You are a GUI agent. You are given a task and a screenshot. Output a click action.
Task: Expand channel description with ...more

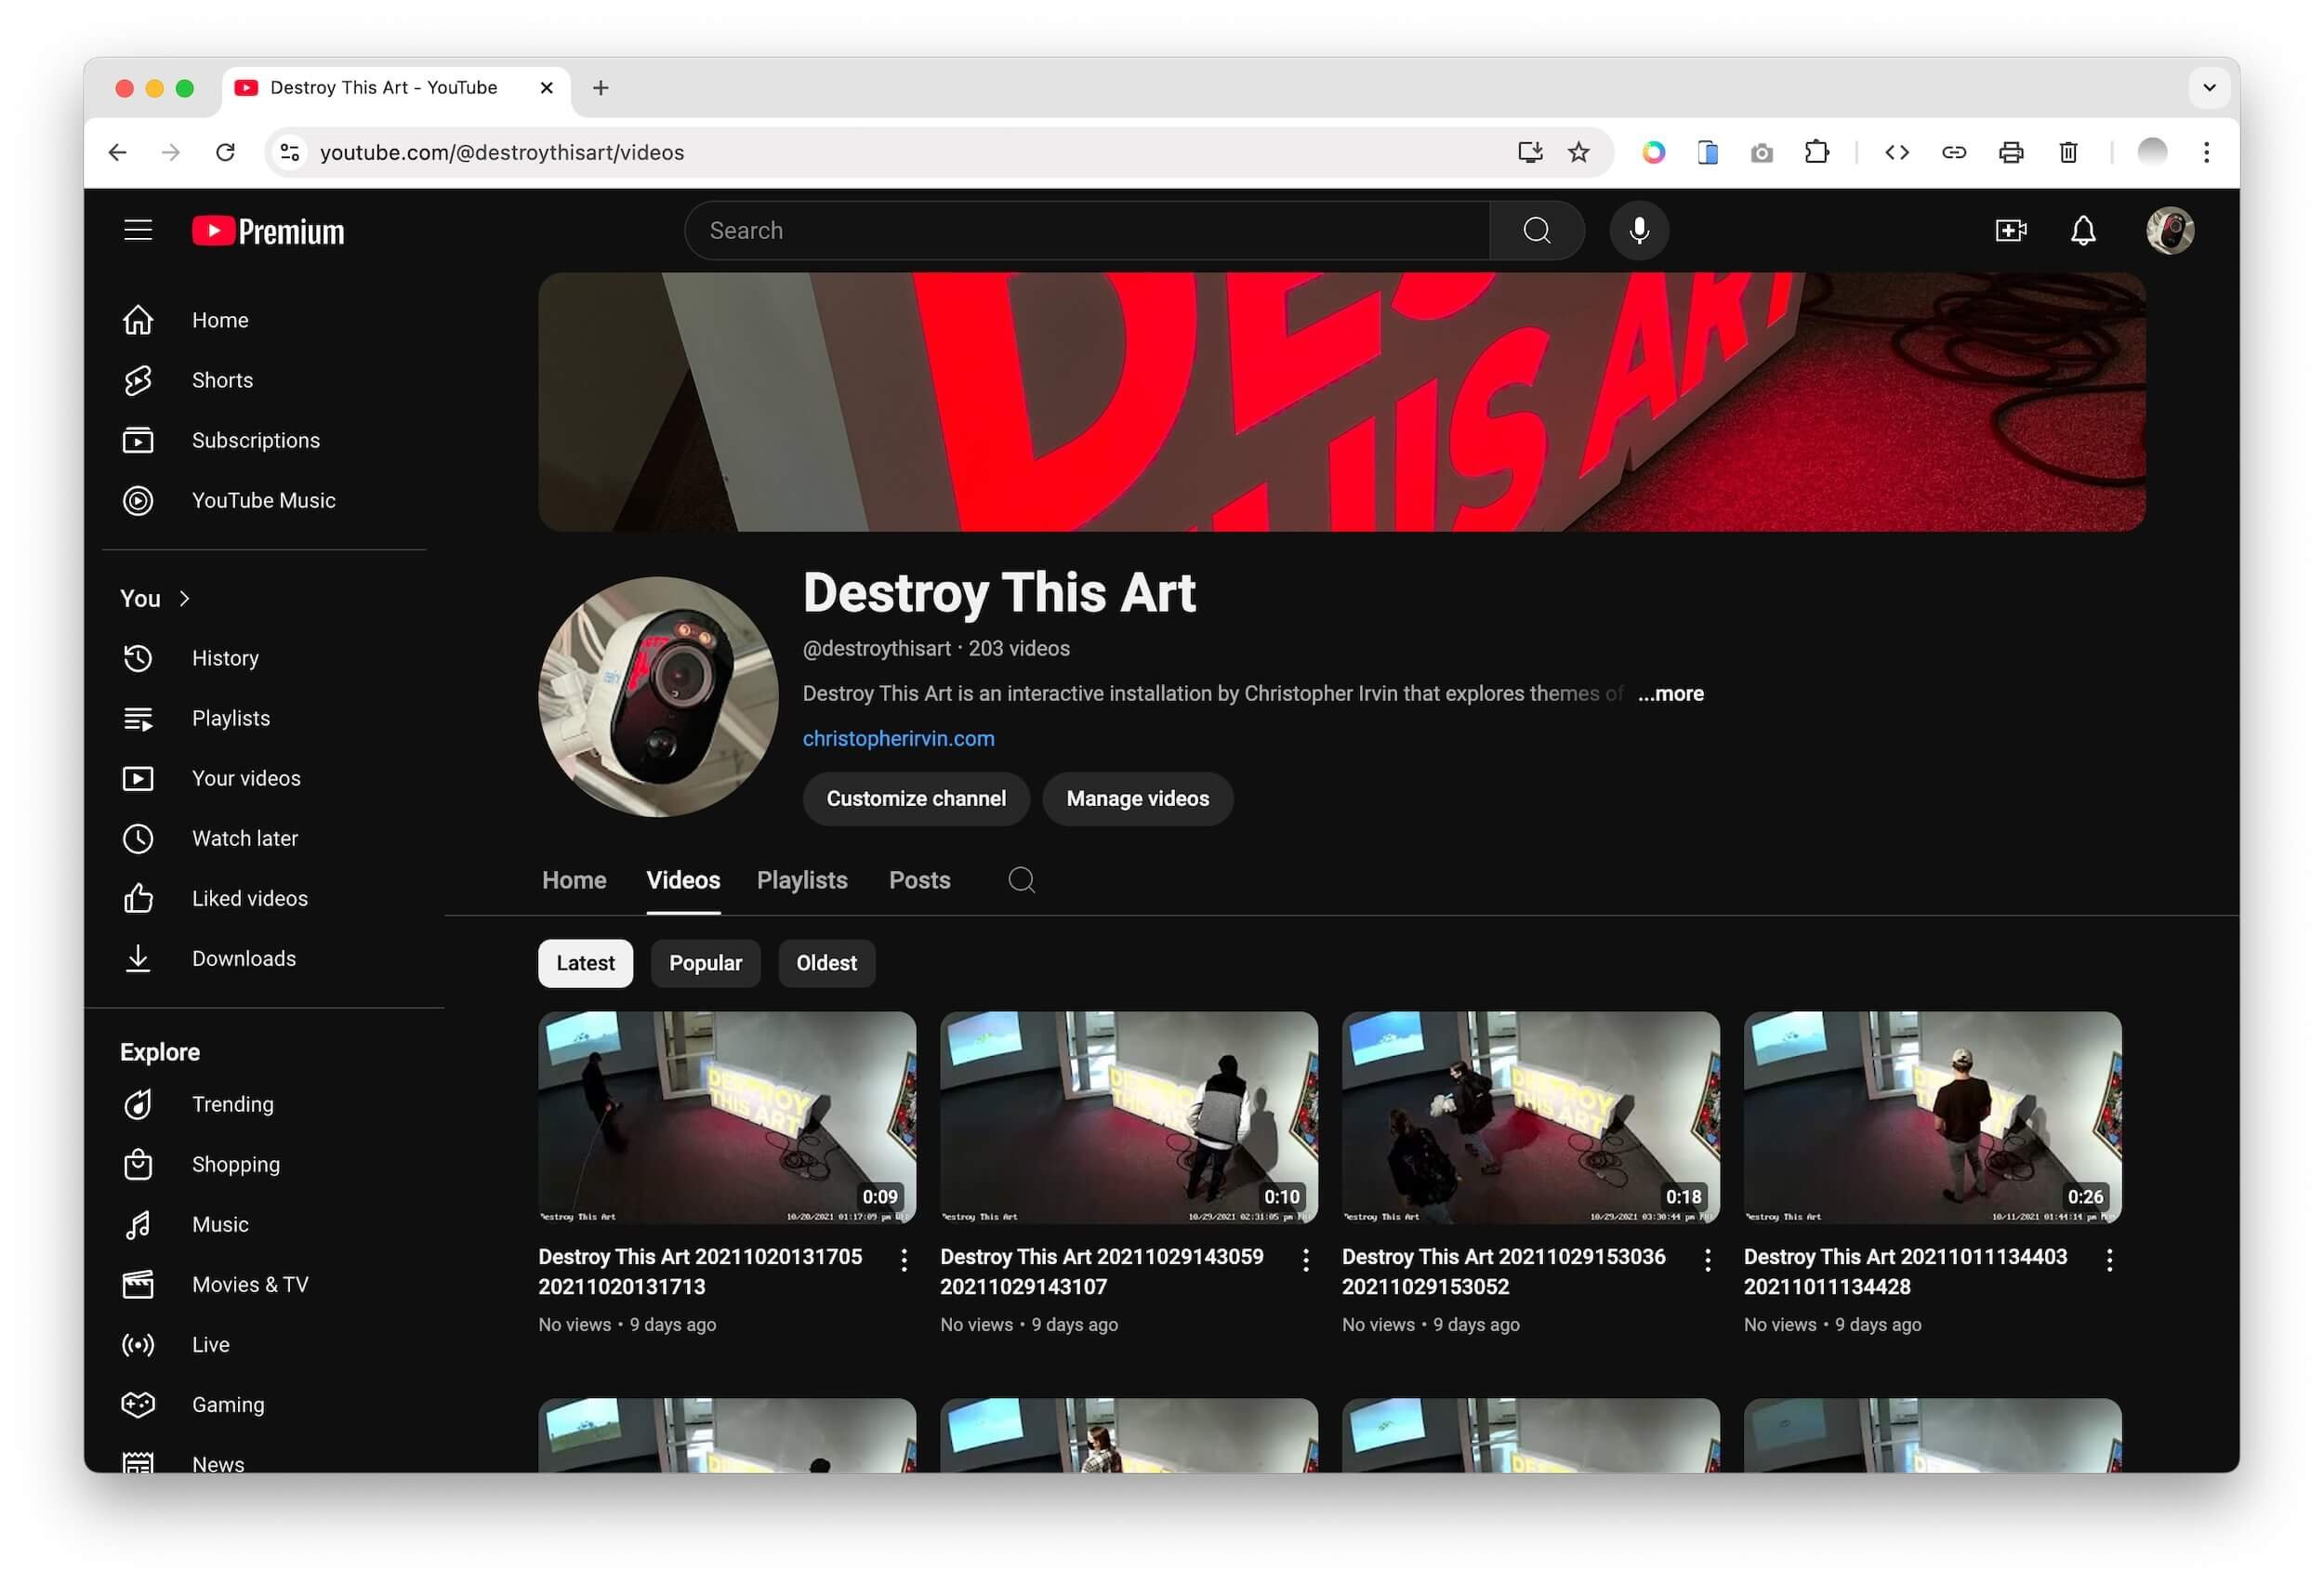1670,693
